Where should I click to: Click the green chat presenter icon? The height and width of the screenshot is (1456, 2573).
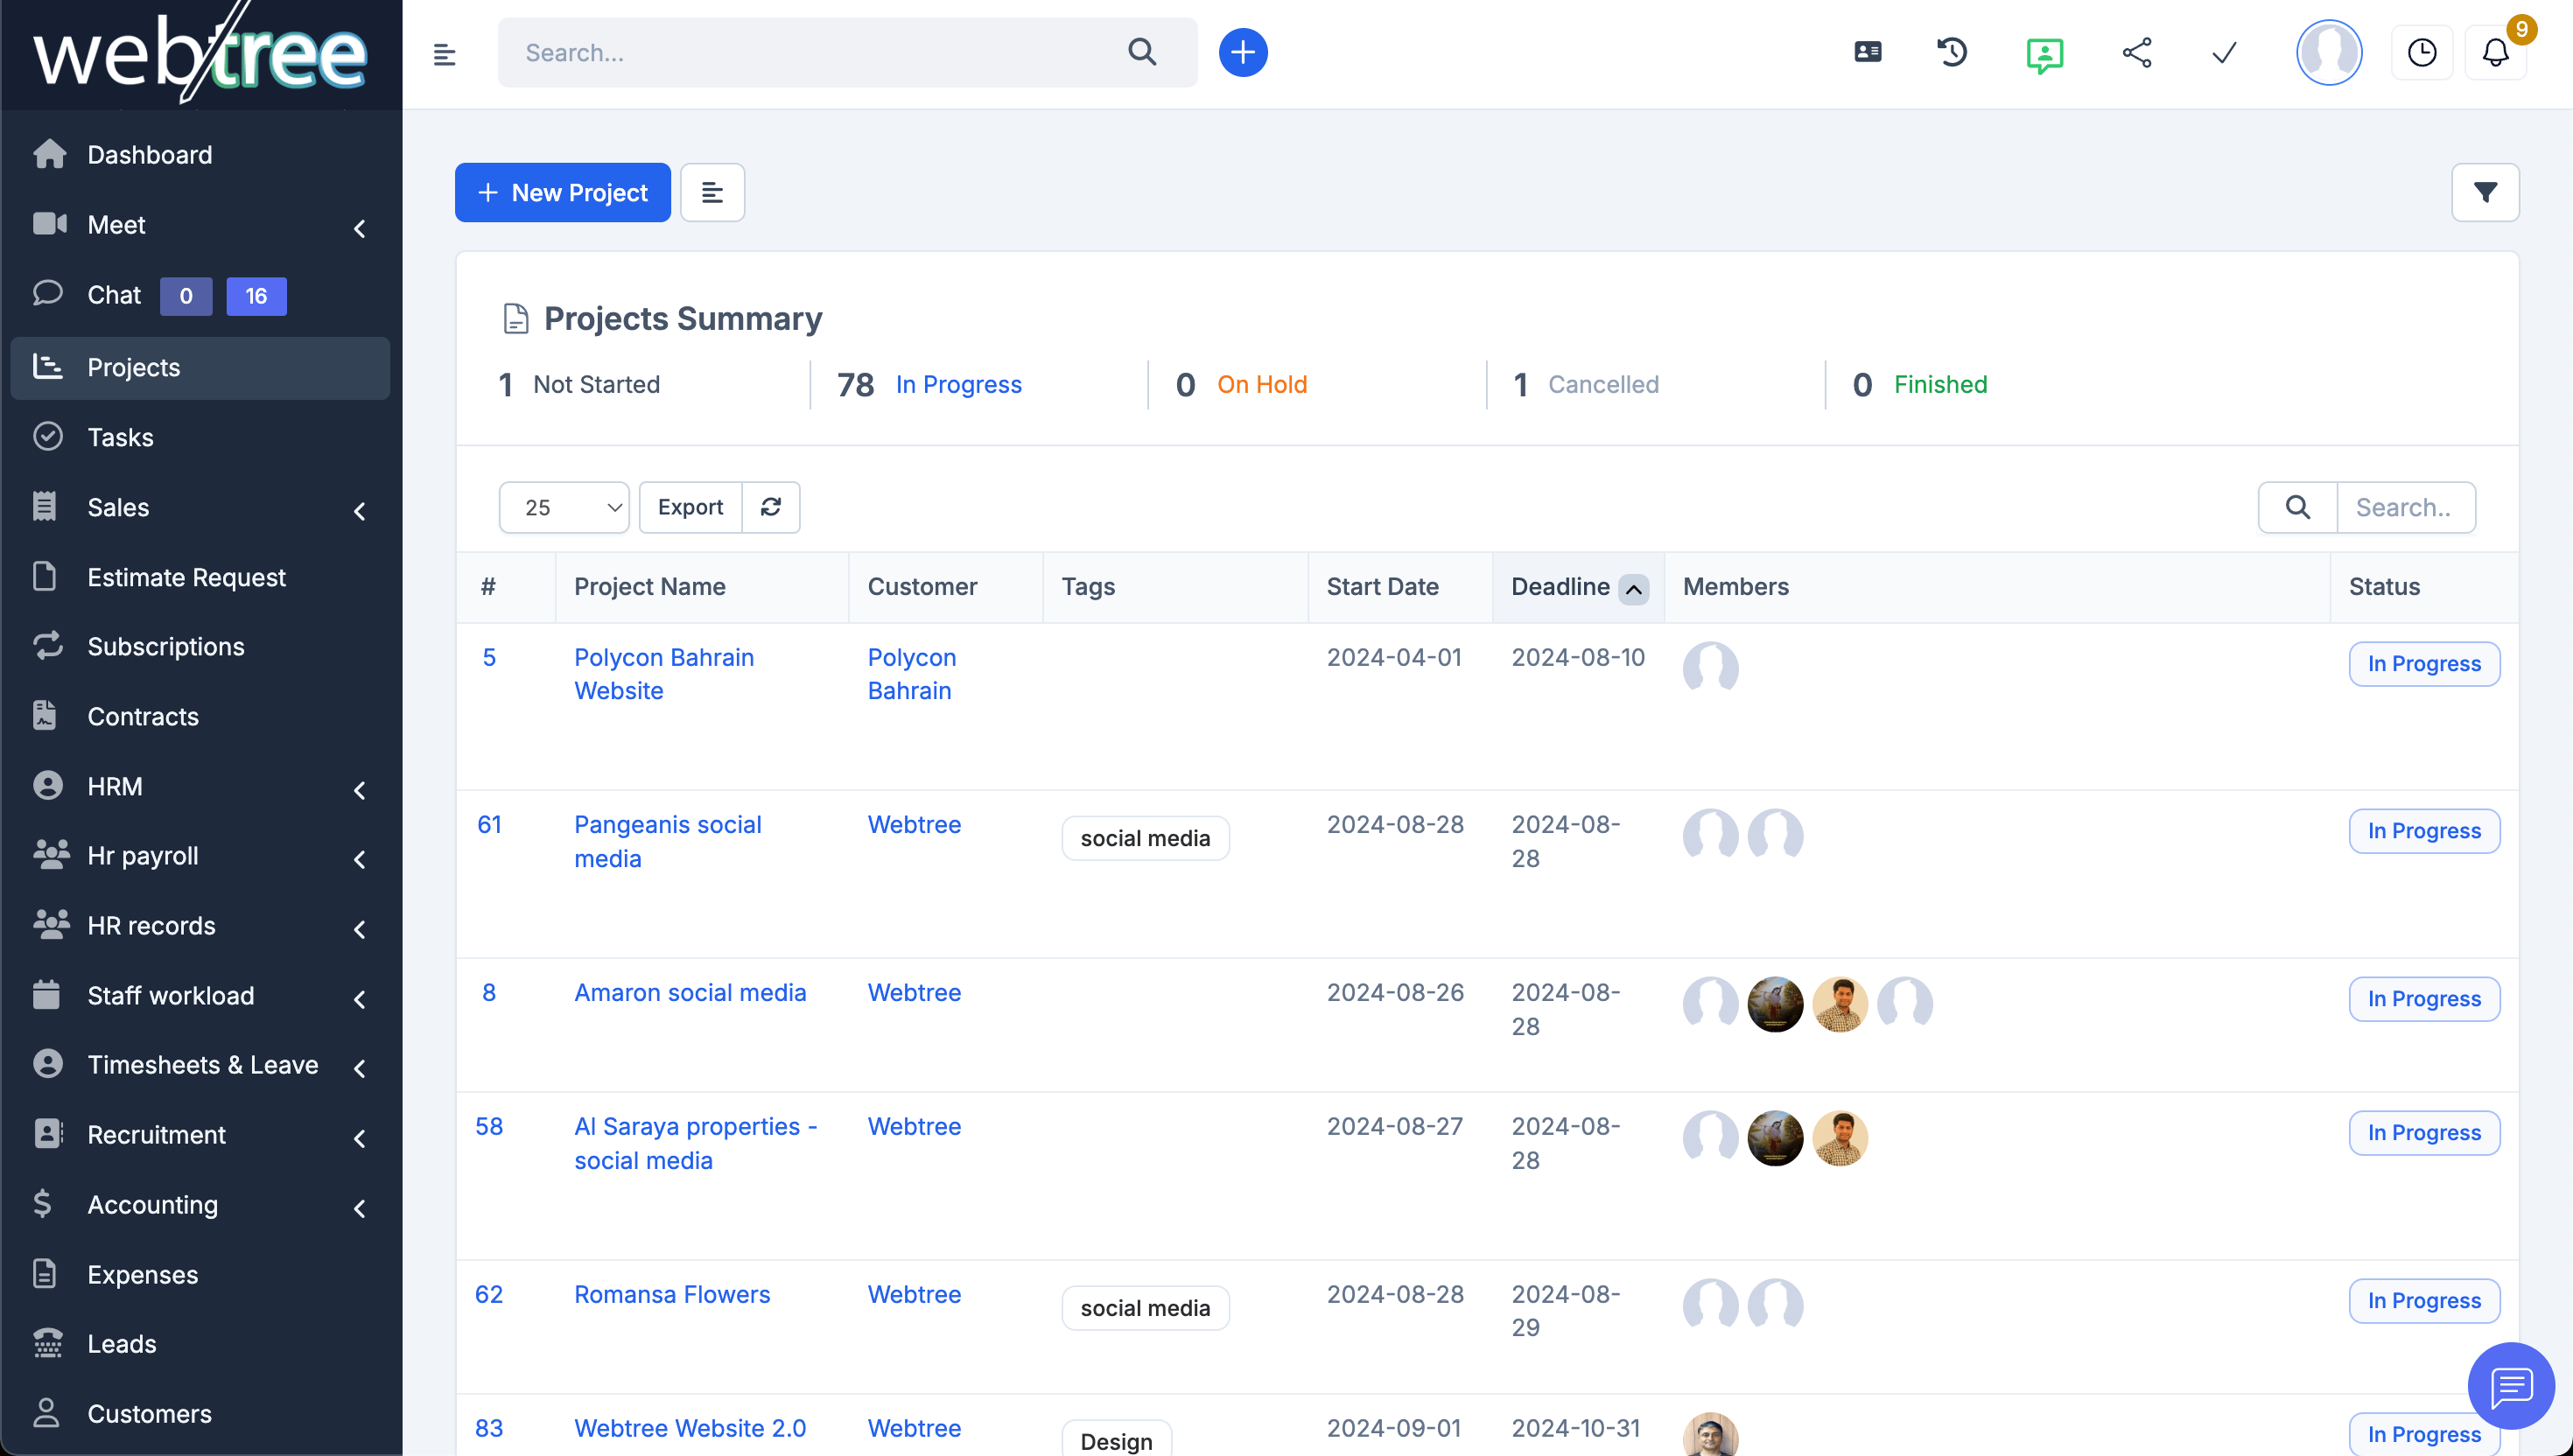2044,54
